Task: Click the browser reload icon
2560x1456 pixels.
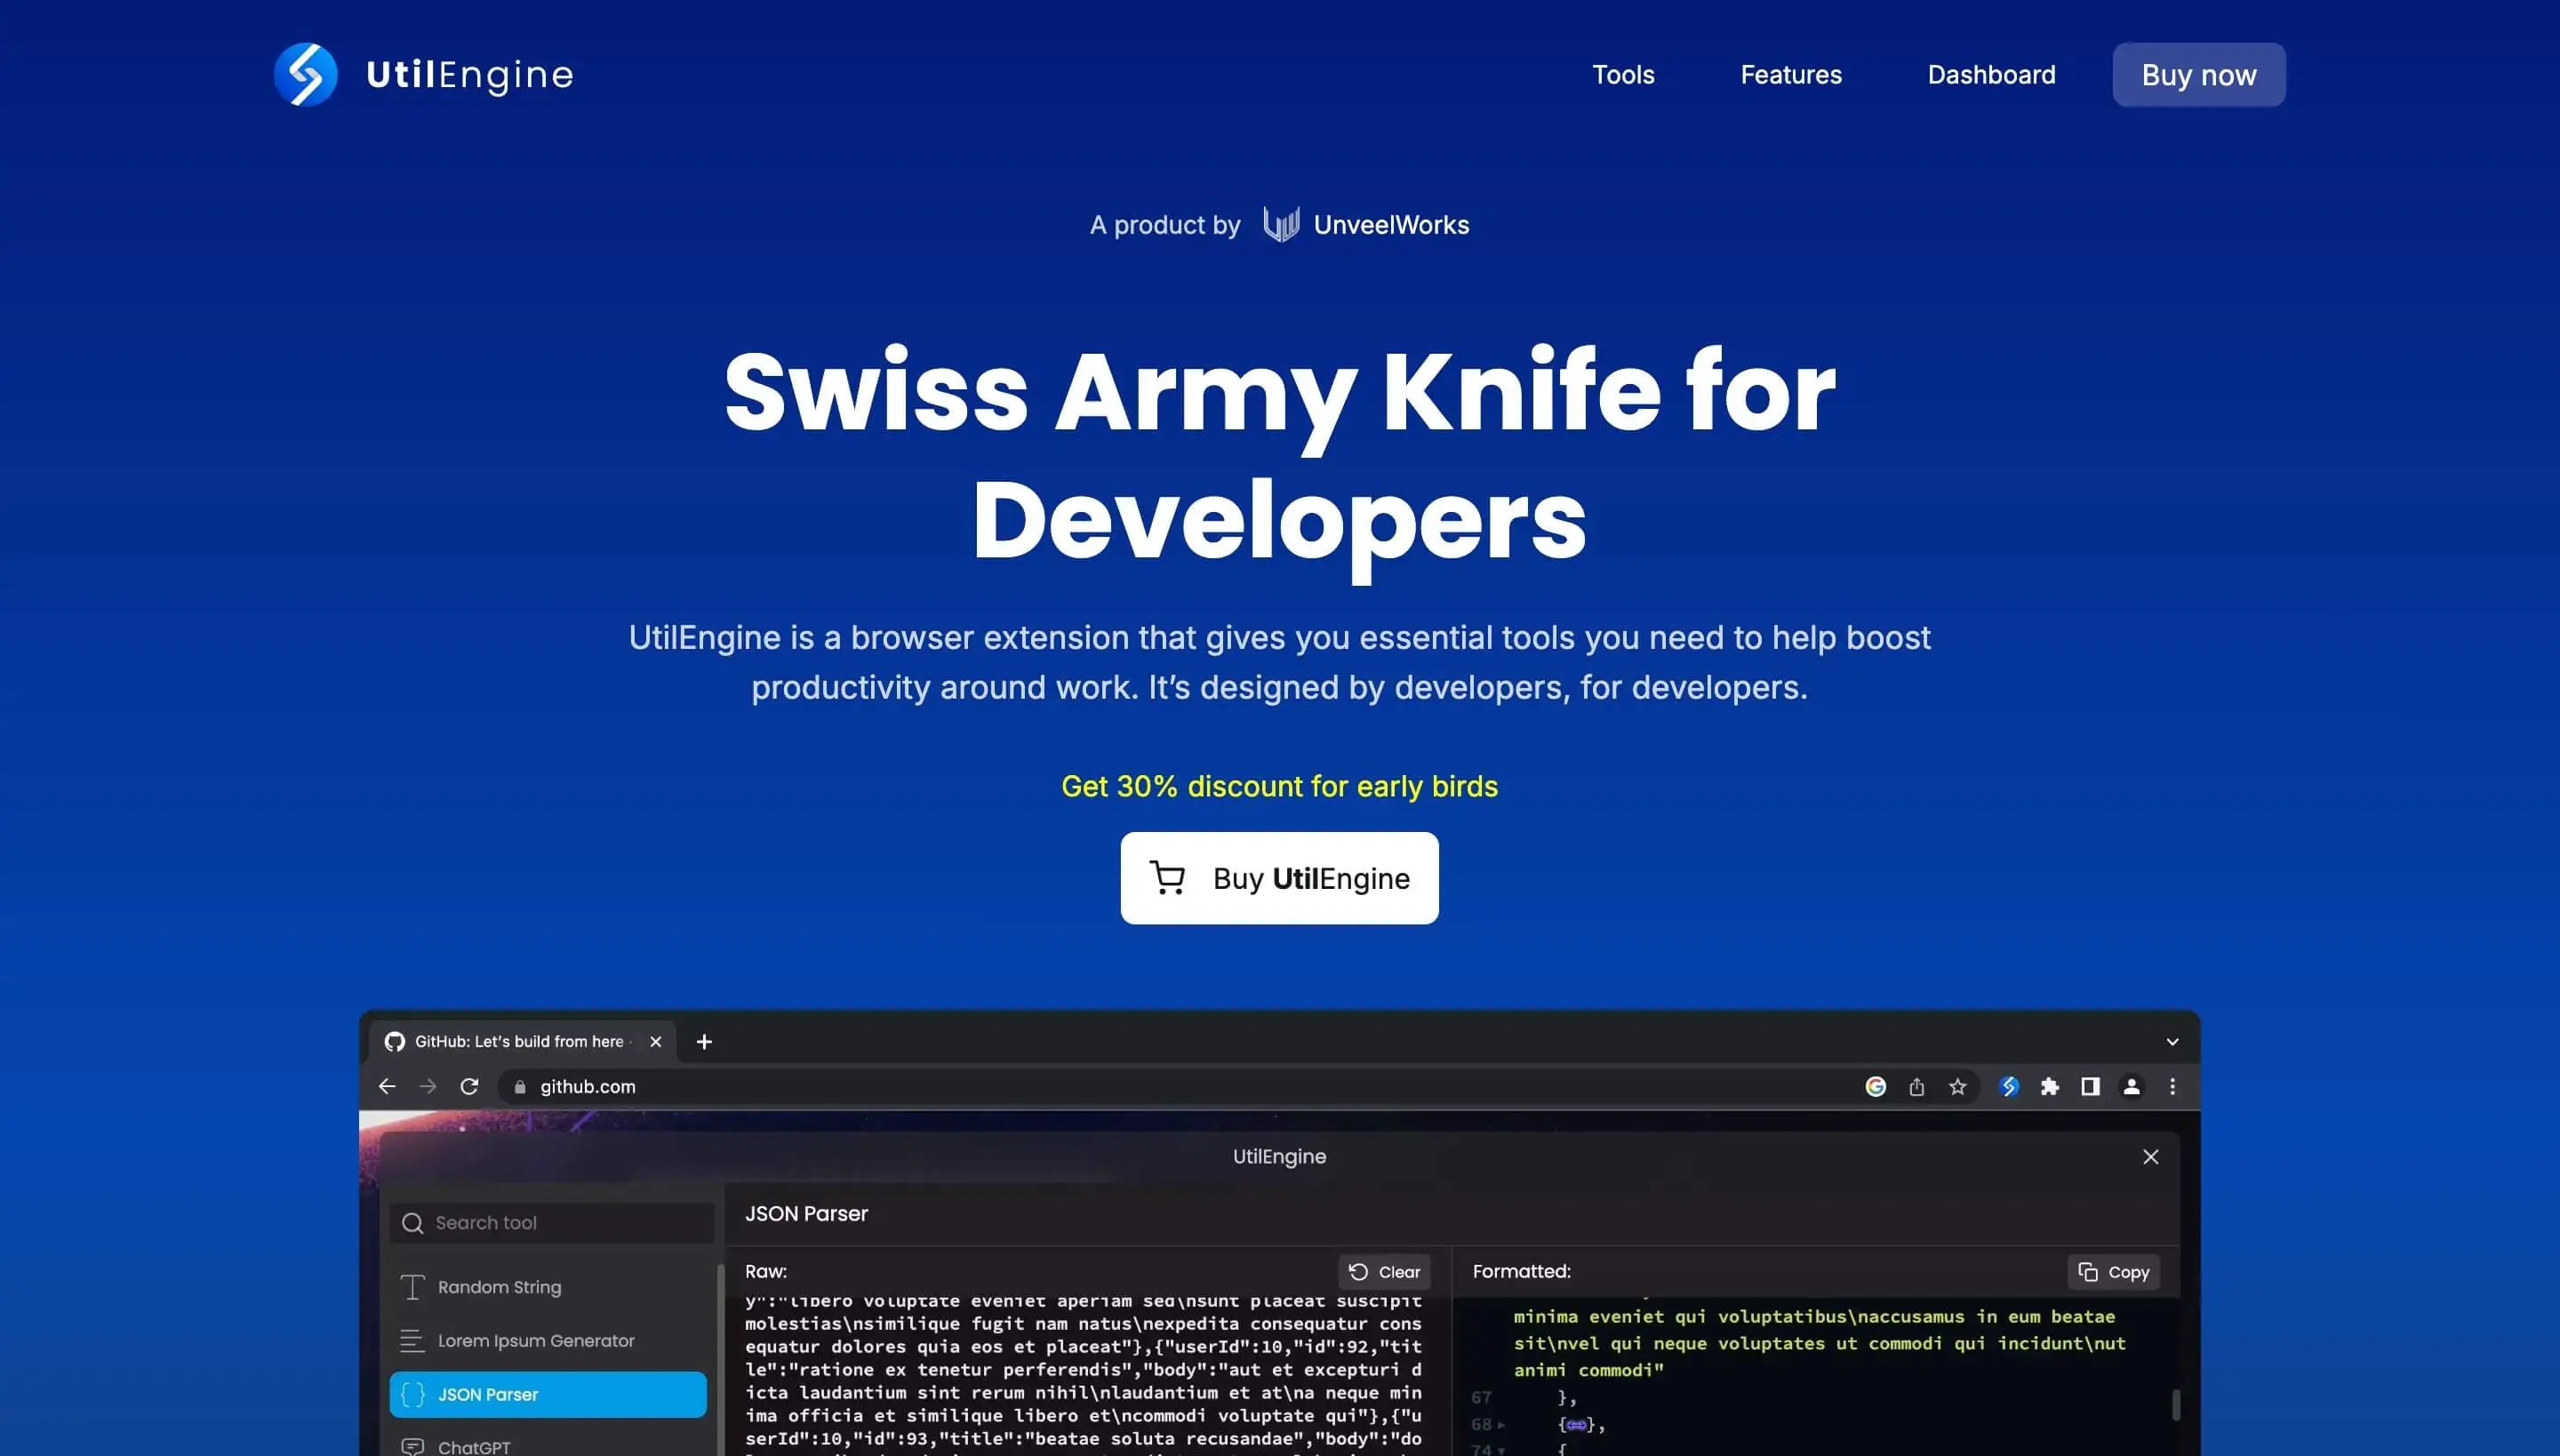Action: coord(469,1086)
